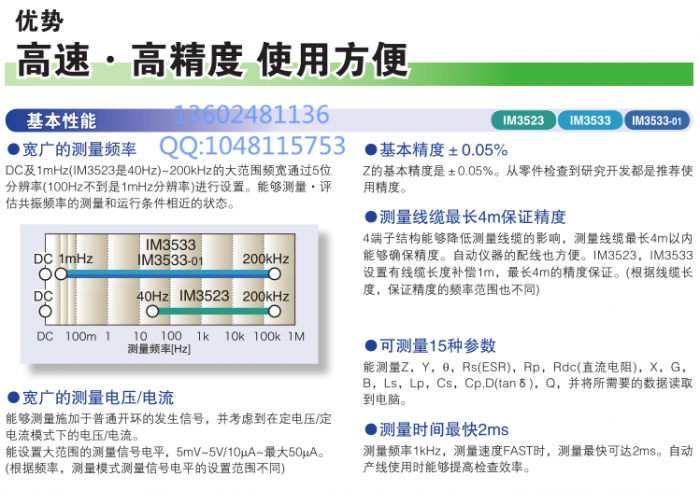Select the light-blue IM3533 model badge
700x490 pixels.
[590, 120]
